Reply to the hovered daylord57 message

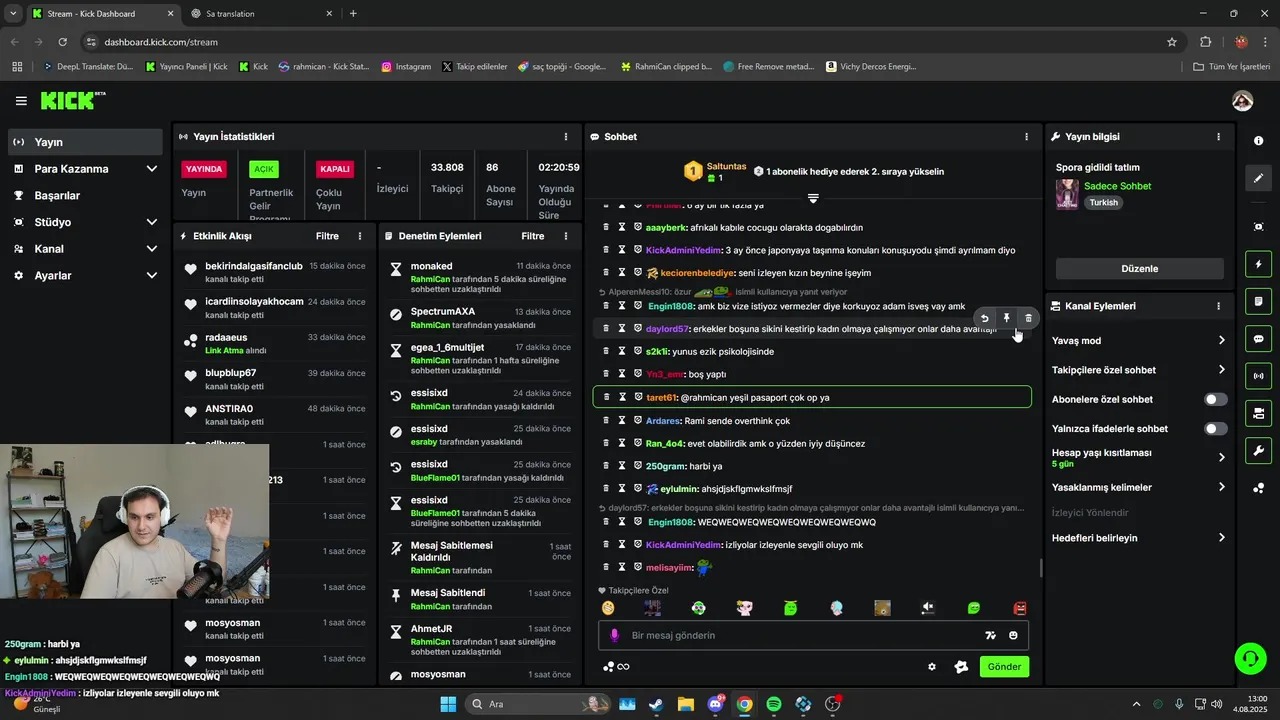tap(984, 318)
